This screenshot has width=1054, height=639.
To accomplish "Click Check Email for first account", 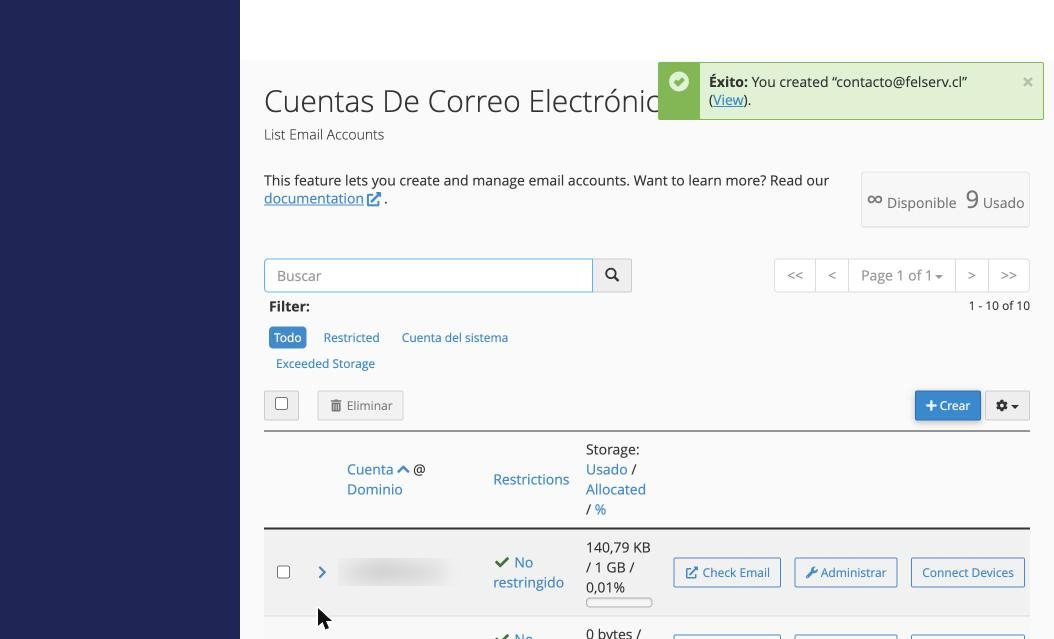I will (727, 572).
